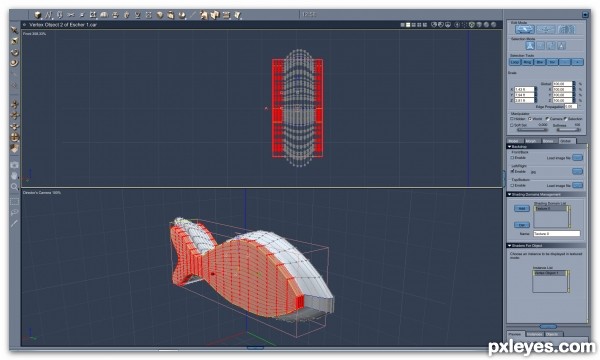This screenshot has width=600, height=360.
Task: Collapse the Shaders For Object section
Action: (510, 246)
